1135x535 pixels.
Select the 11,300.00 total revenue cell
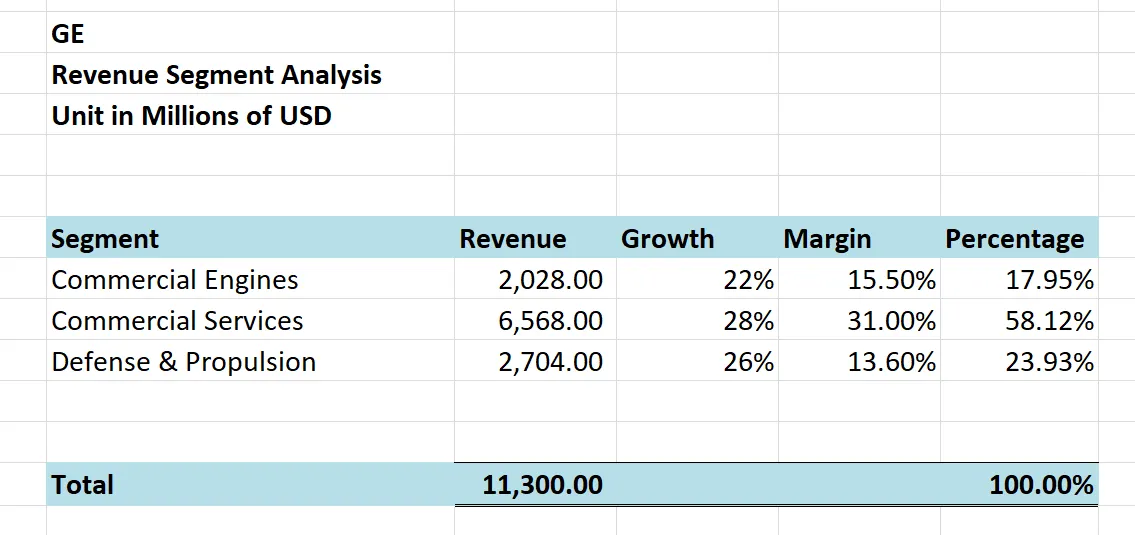(542, 485)
